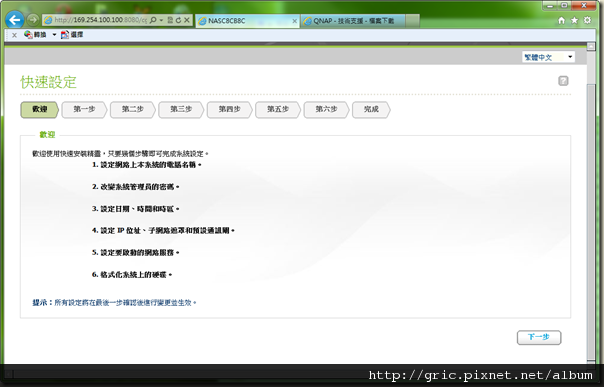Open the 繁體中文 language dropdown
Screen dimensions: 604x387
(x=549, y=57)
